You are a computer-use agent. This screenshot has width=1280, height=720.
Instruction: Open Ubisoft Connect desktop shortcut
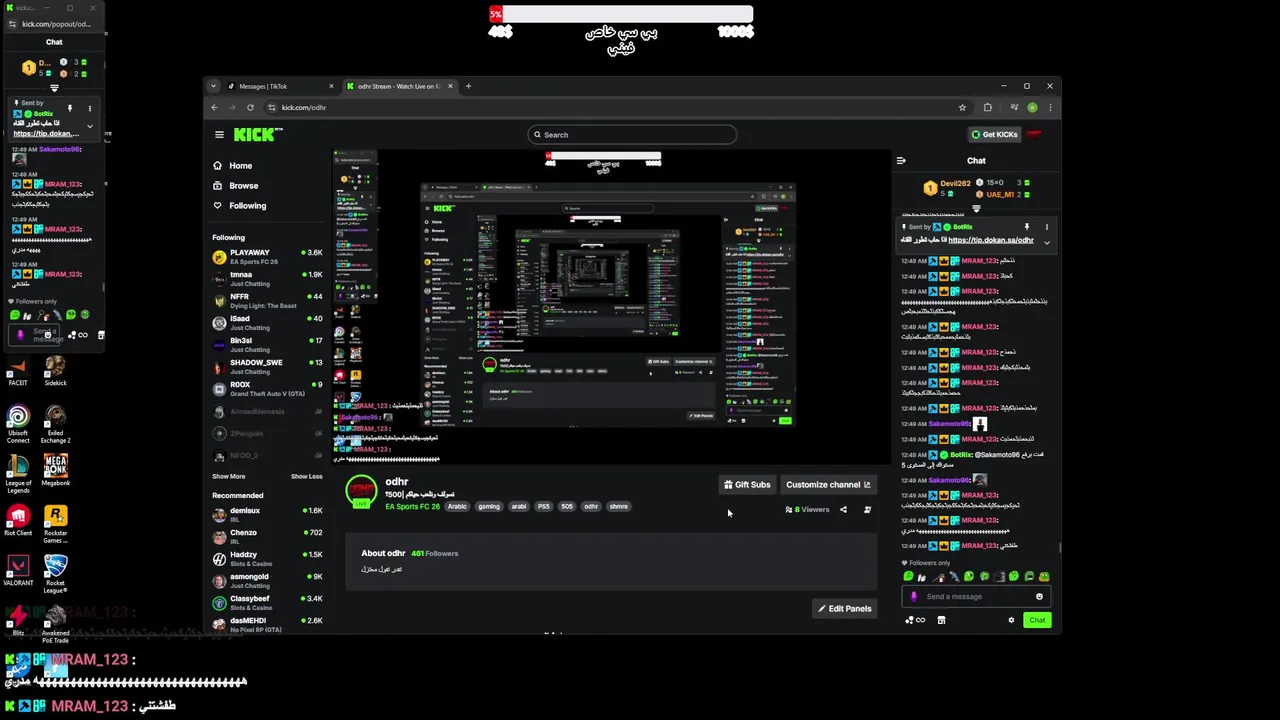click(x=18, y=424)
